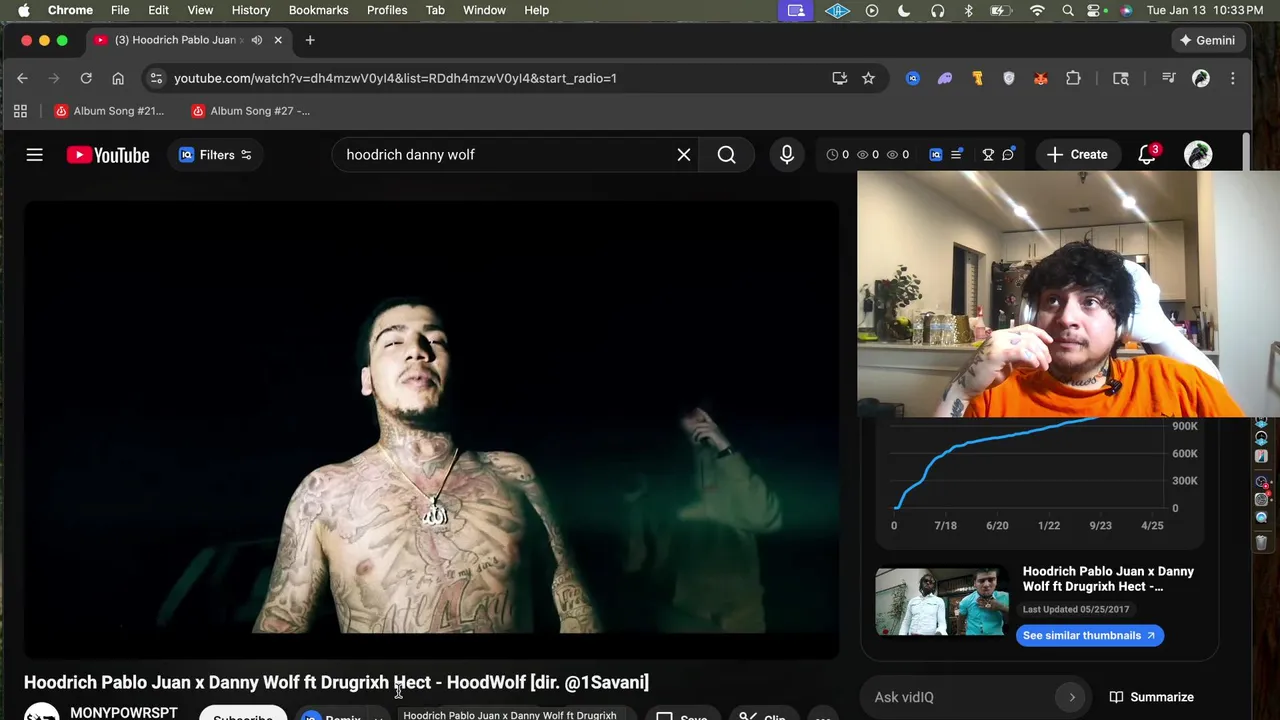Open the Bookmarks menu

click(318, 10)
